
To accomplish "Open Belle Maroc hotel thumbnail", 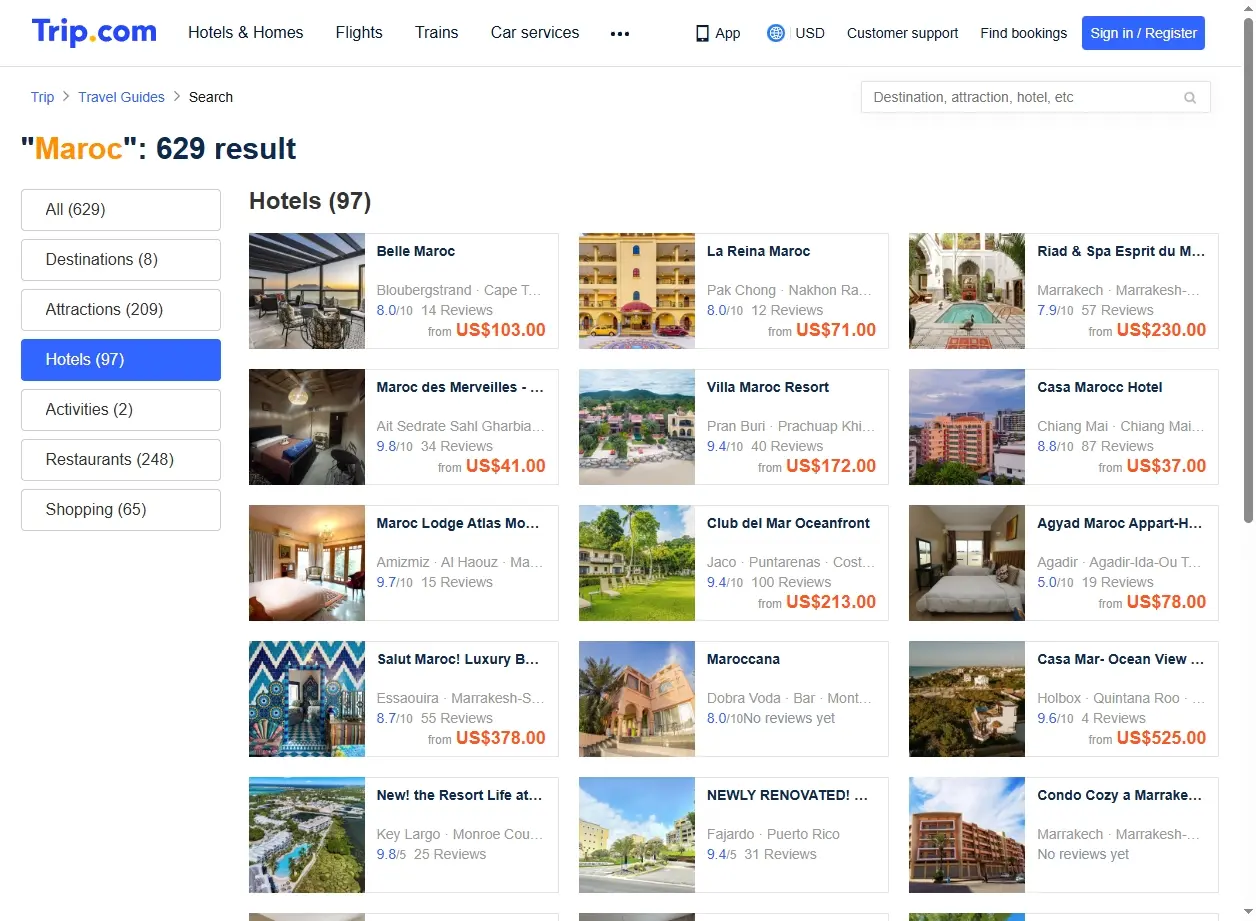I will point(307,291).
